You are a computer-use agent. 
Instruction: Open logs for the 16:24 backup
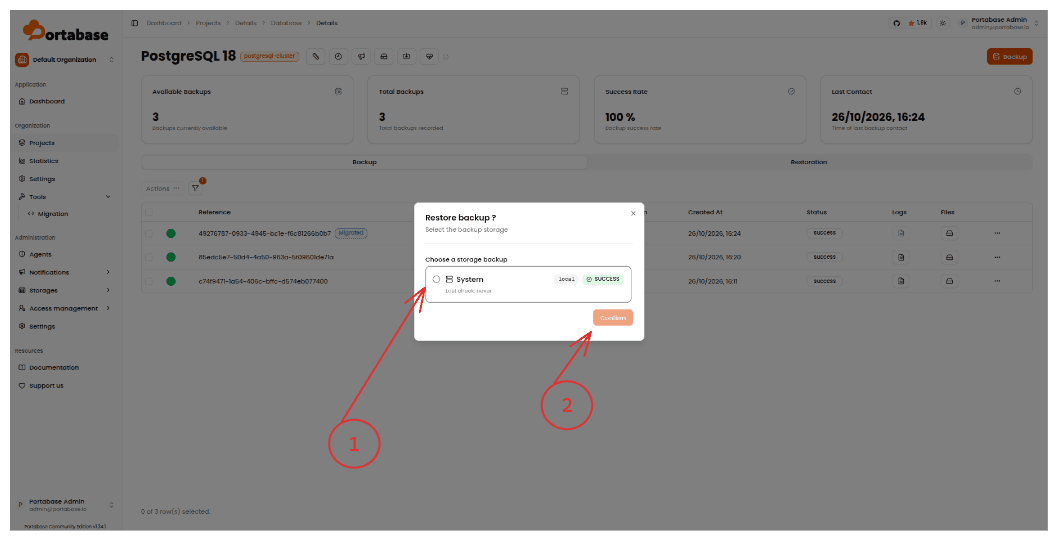901,233
